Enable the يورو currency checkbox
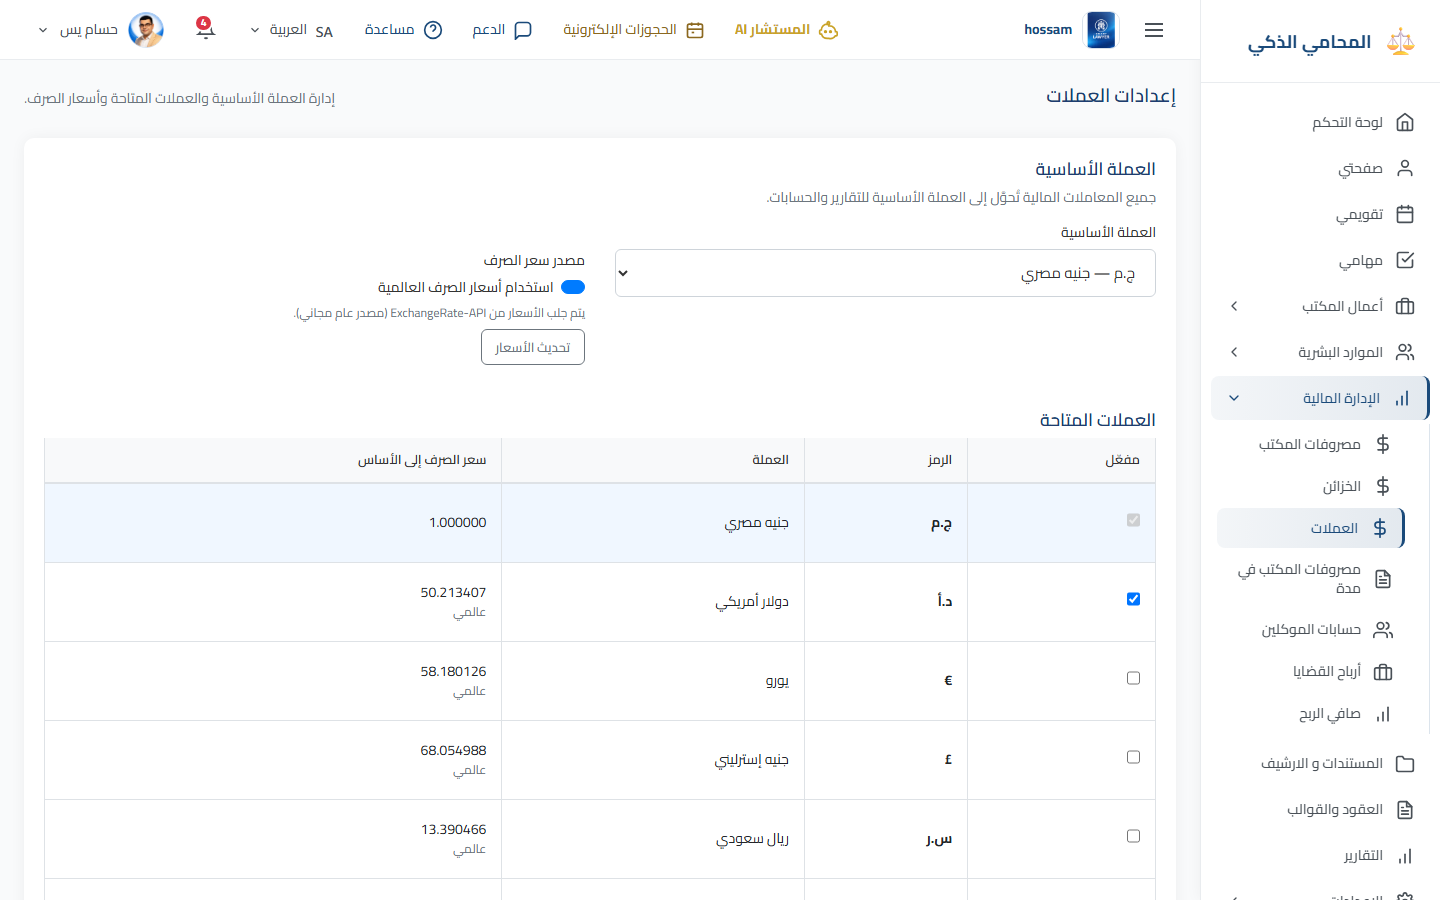Screen dimensions: 1440x900 tap(1133, 678)
